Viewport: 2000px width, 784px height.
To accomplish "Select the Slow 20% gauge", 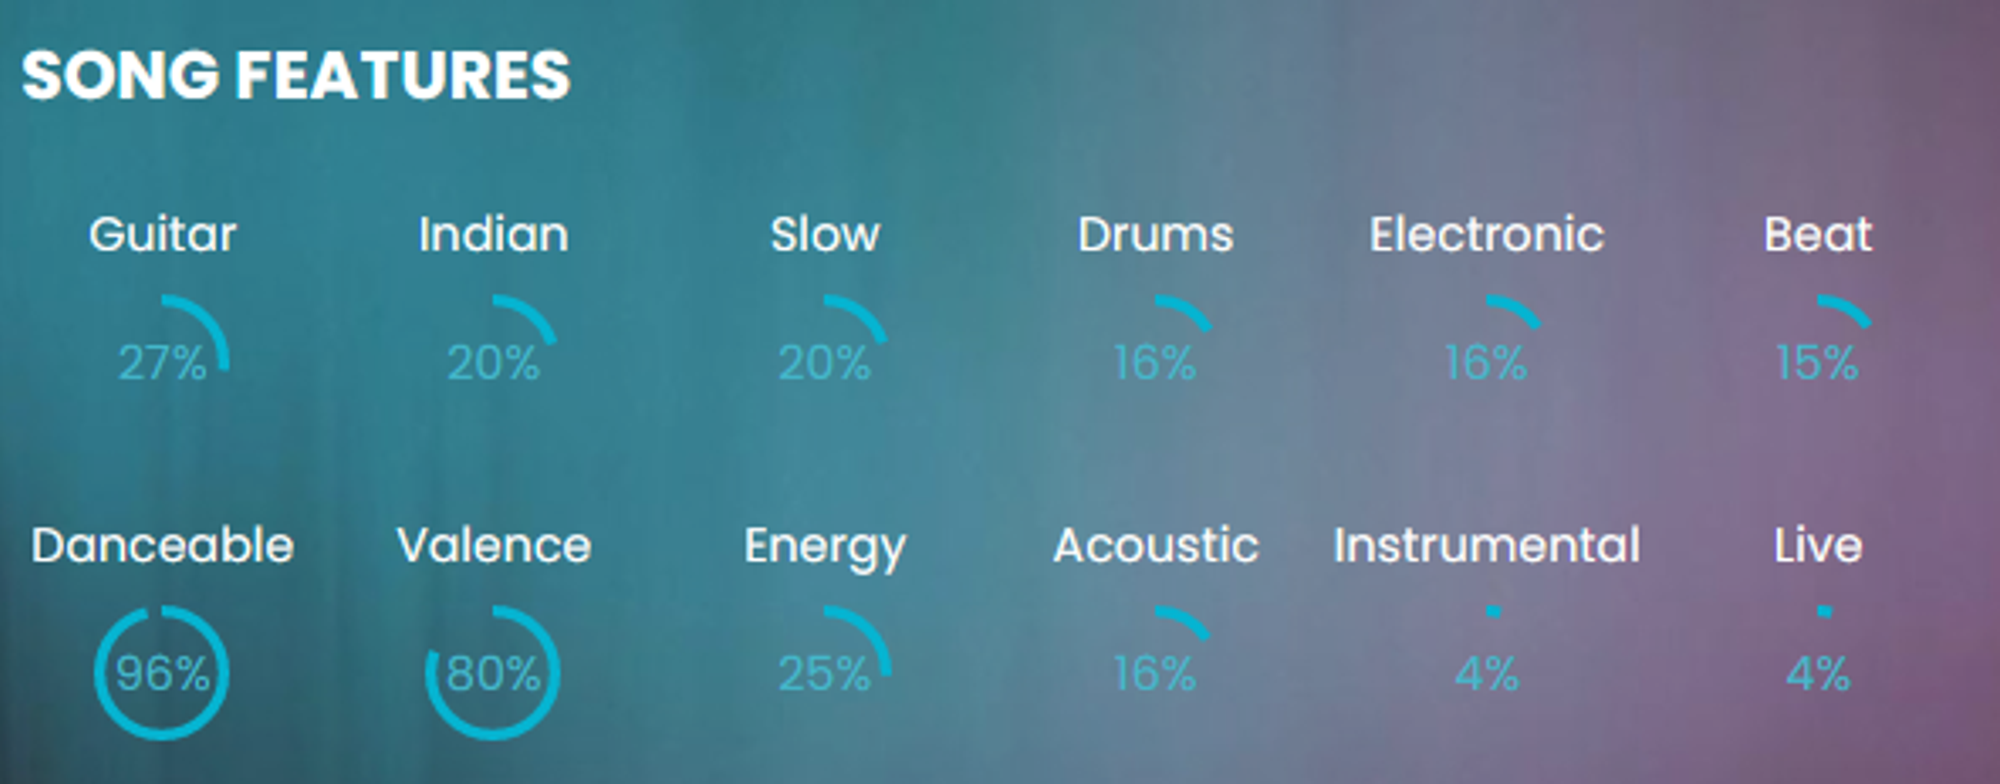I will [824, 362].
